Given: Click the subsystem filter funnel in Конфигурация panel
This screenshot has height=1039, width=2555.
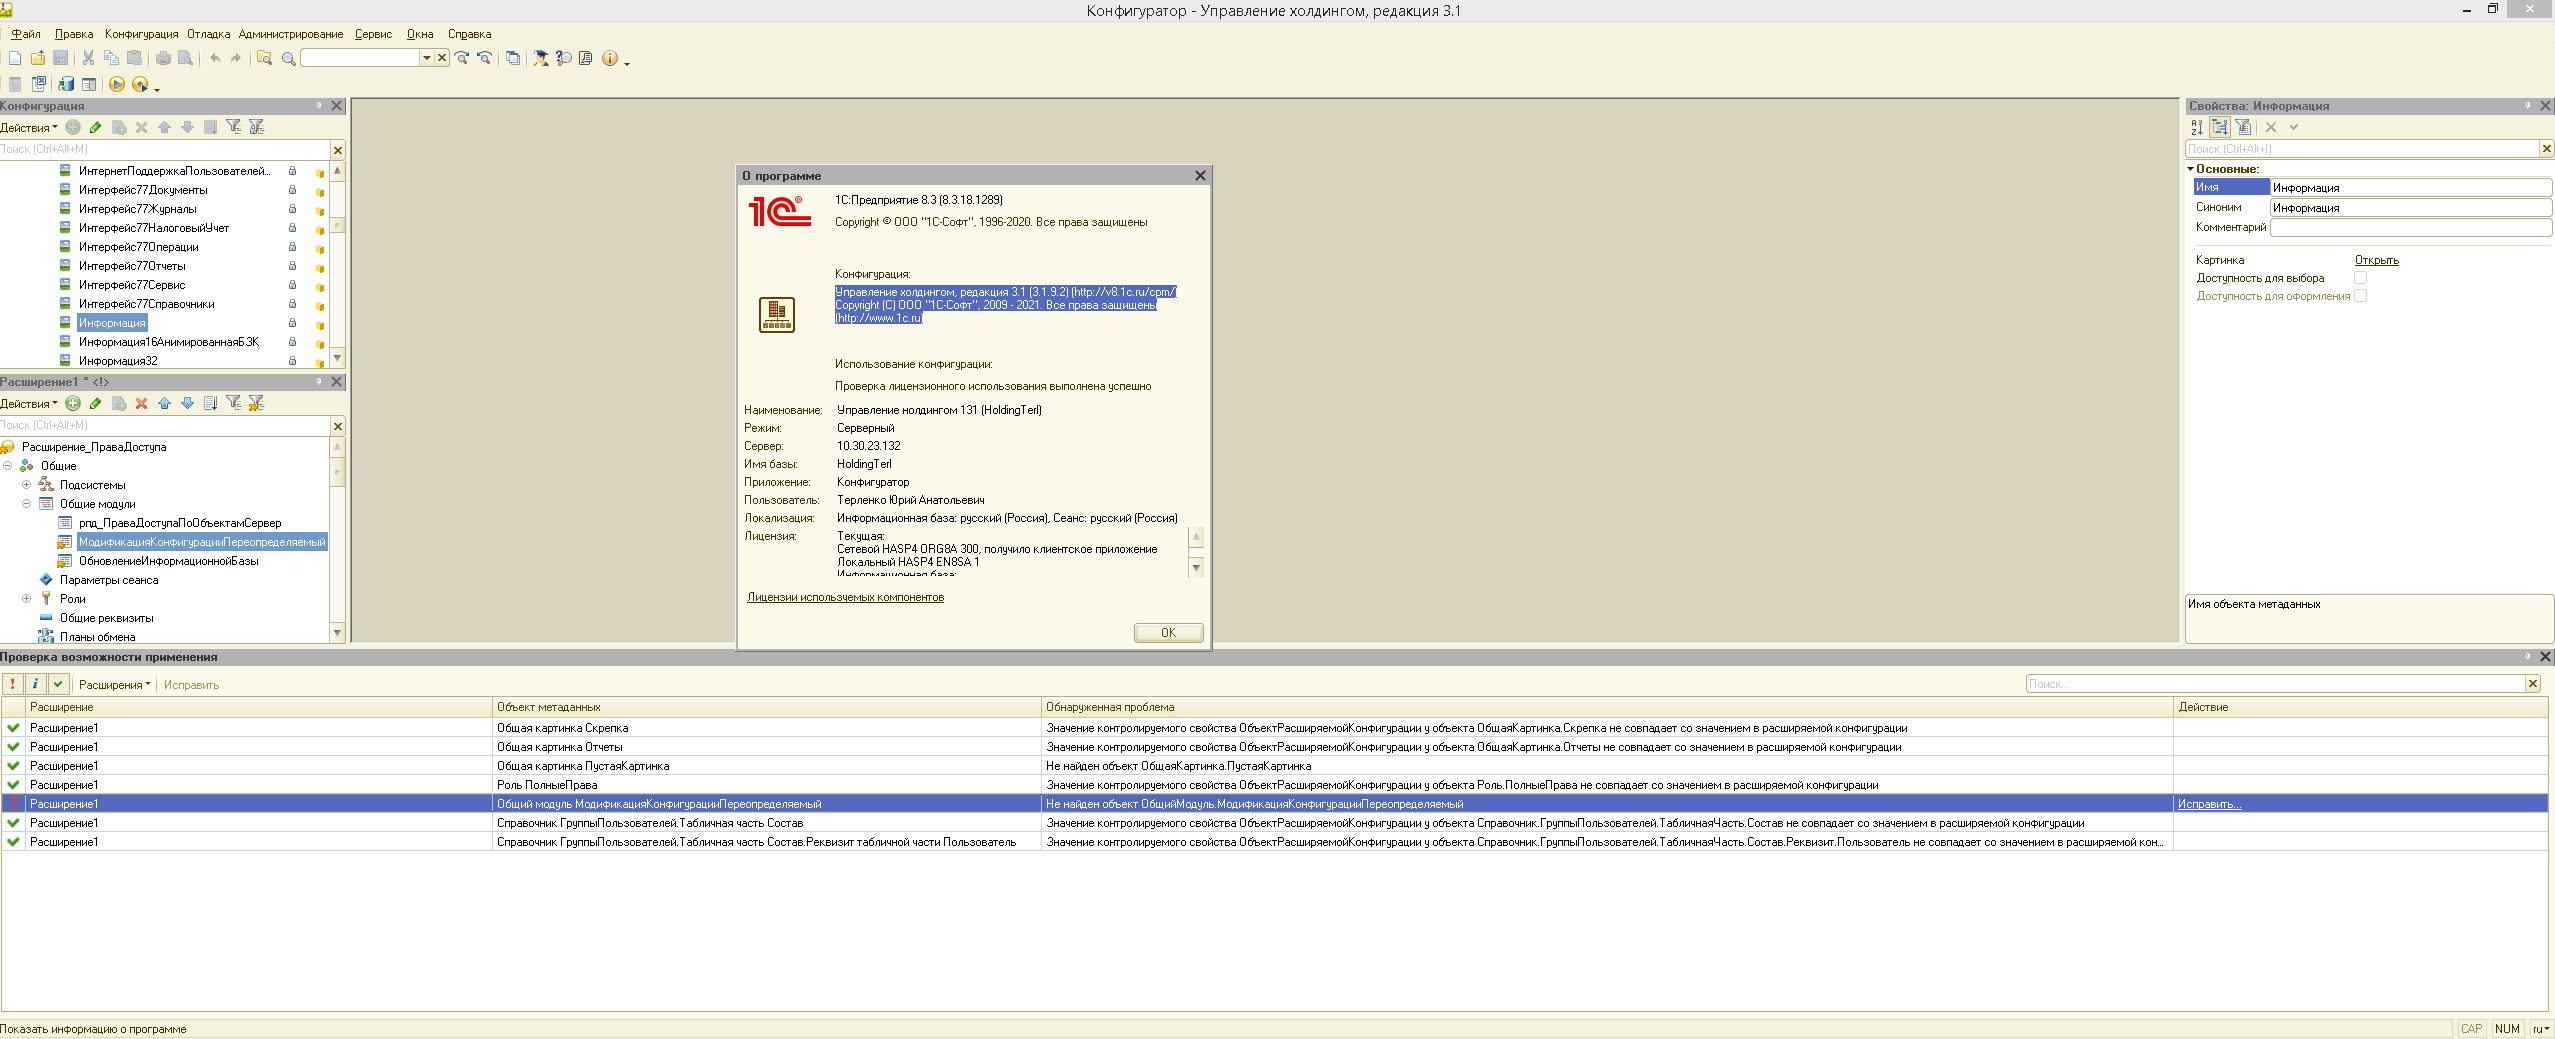Looking at the screenshot, I should click(x=233, y=127).
